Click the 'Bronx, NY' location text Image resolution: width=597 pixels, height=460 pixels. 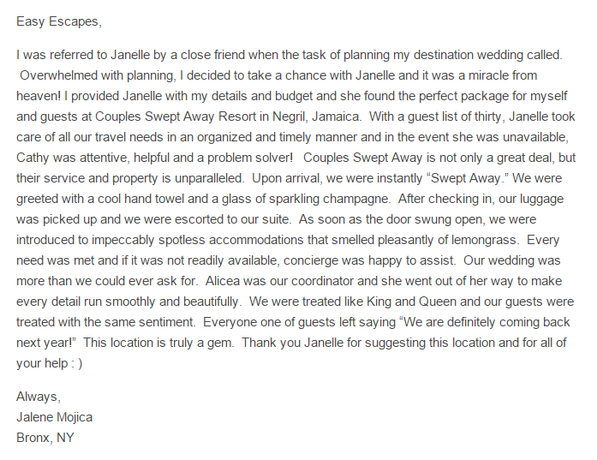tap(45, 438)
